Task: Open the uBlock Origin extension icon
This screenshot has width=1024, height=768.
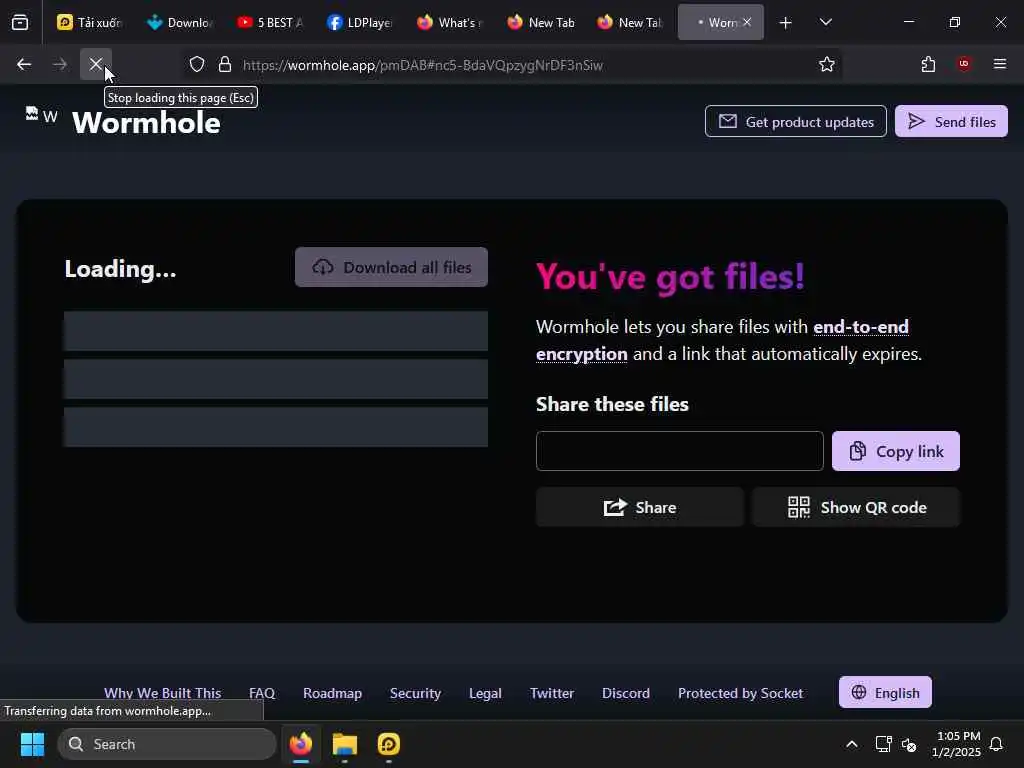Action: coord(964,64)
